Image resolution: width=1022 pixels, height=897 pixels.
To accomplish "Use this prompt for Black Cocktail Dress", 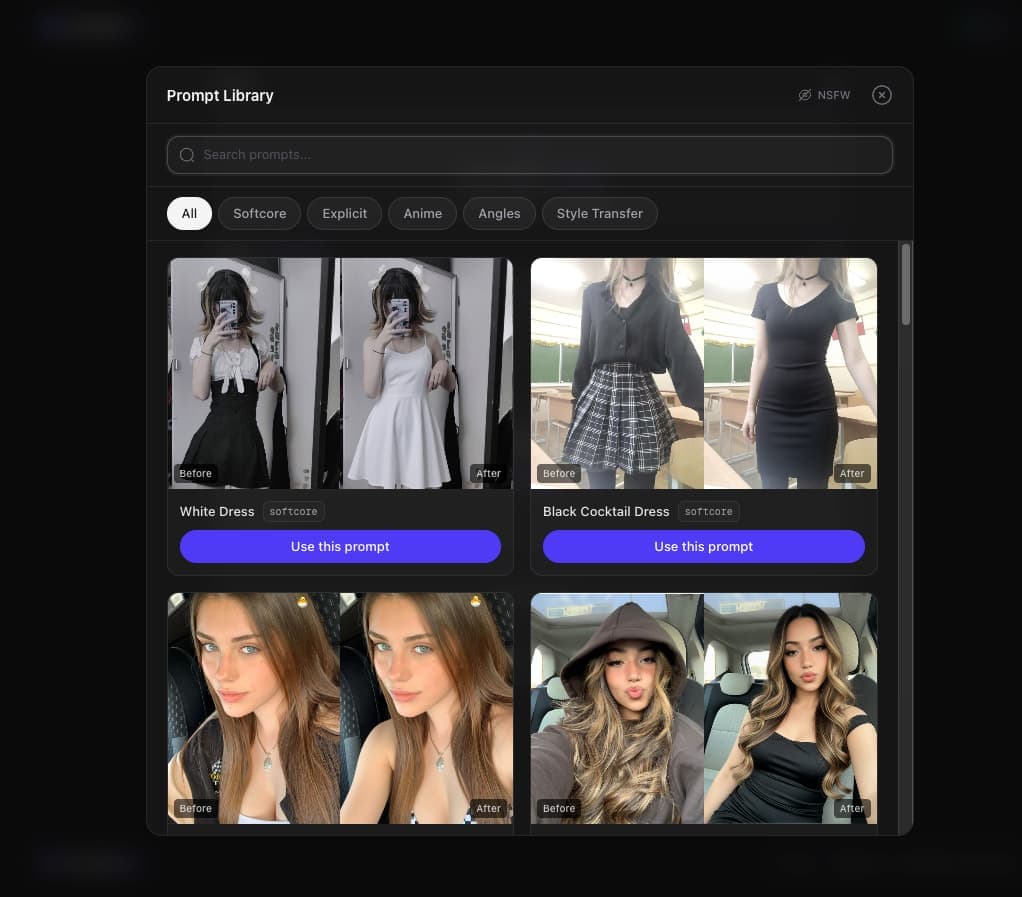I will [x=703, y=547].
